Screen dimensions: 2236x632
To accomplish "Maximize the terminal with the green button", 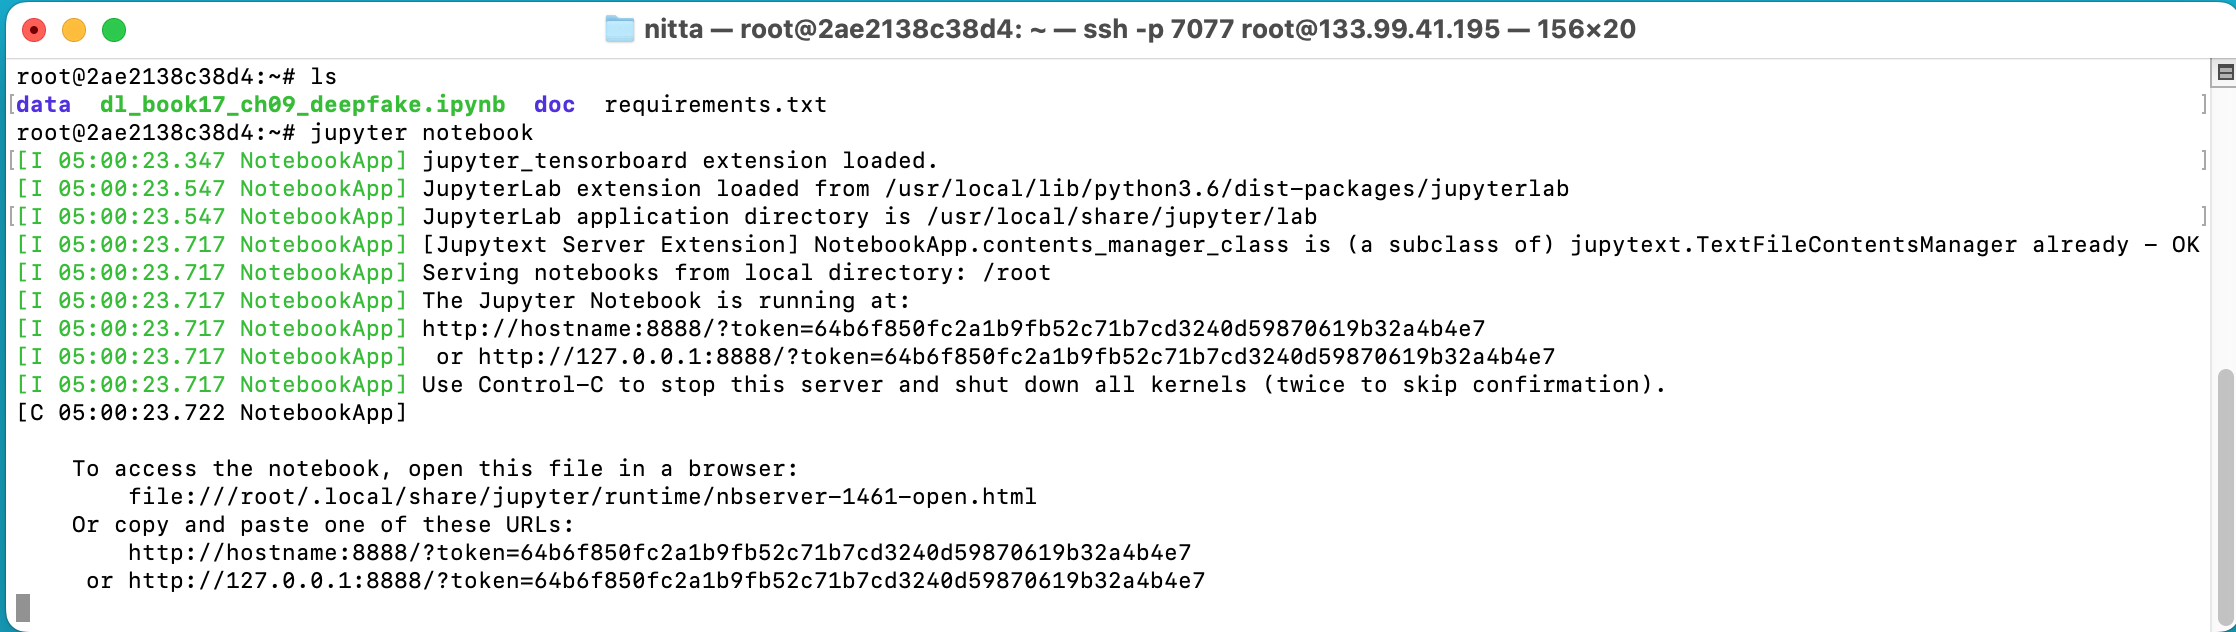I will point(114,30).
